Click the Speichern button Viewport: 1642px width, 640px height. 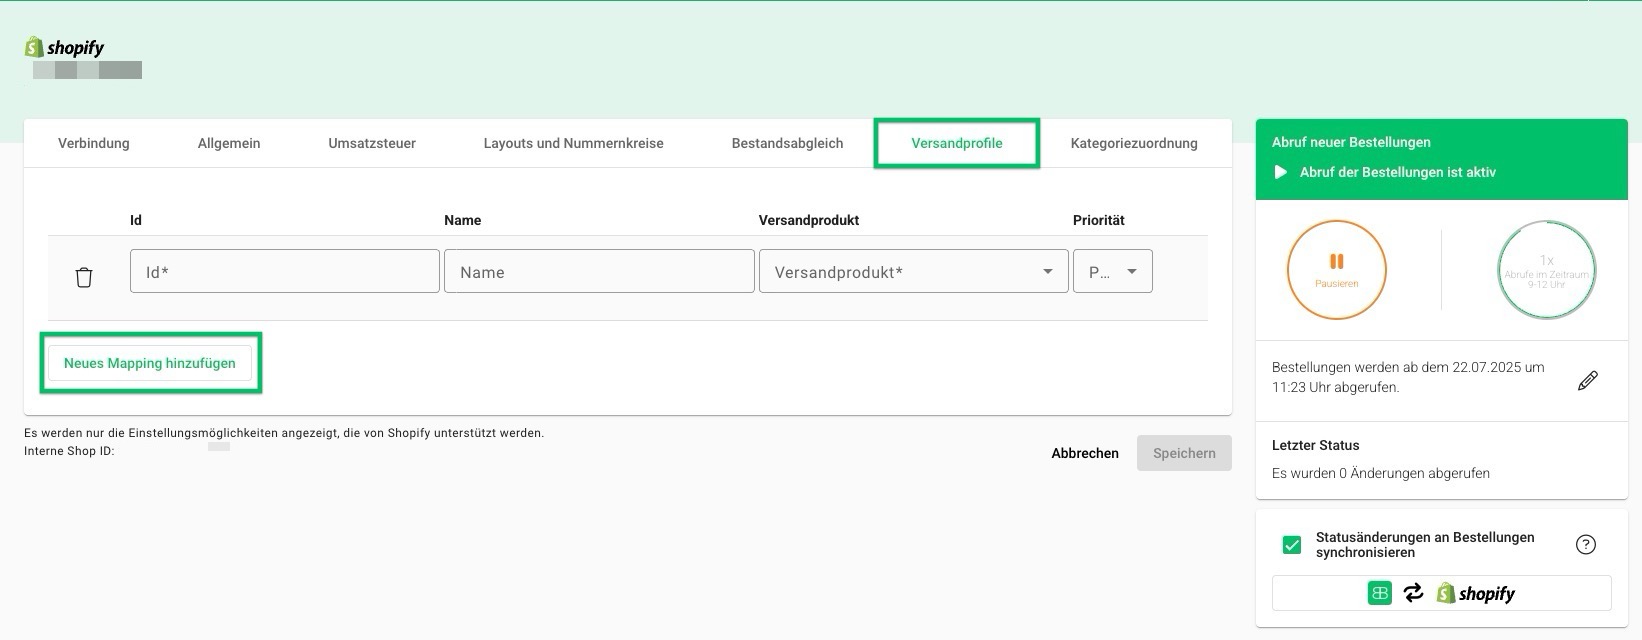(x=1184, y=453)
